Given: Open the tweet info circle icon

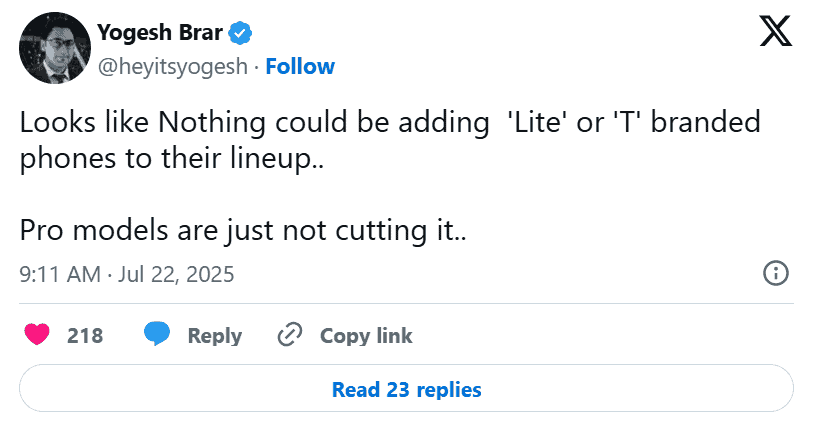Looking at the screenshot, I should pos(776,273).
